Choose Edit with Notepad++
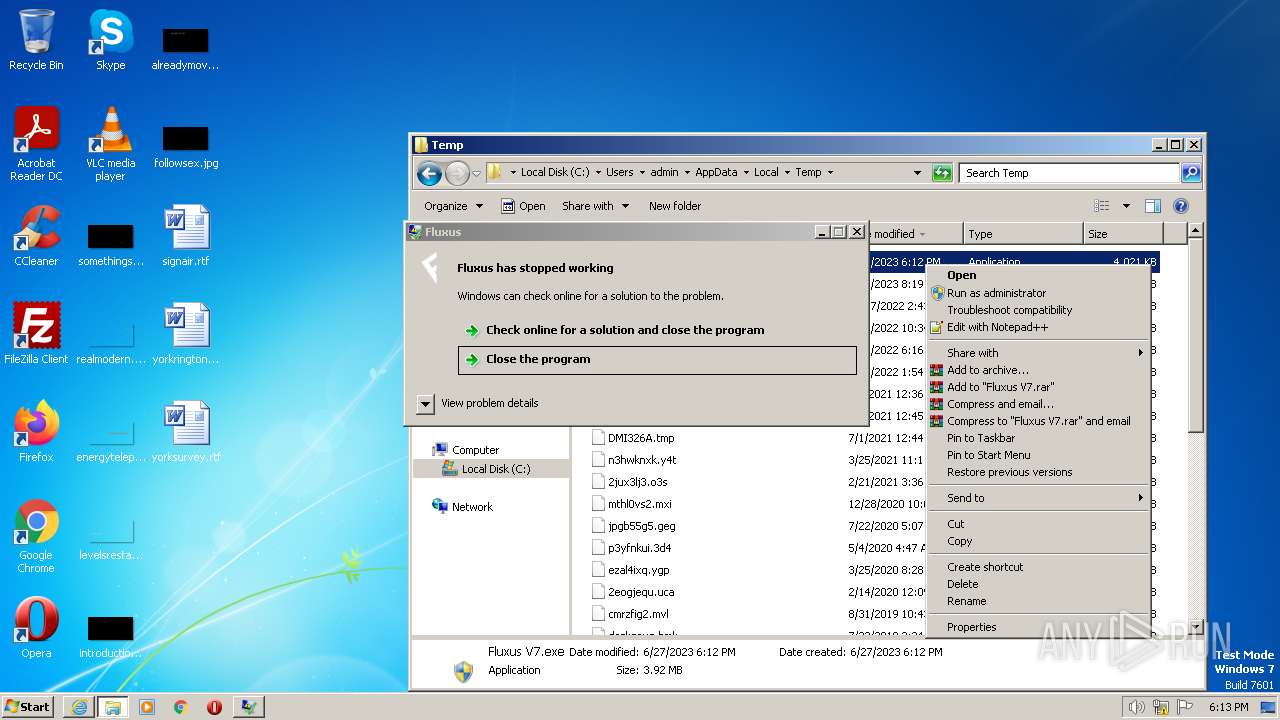Viewport: 1280px width, 720px height. coord(1037,327)
